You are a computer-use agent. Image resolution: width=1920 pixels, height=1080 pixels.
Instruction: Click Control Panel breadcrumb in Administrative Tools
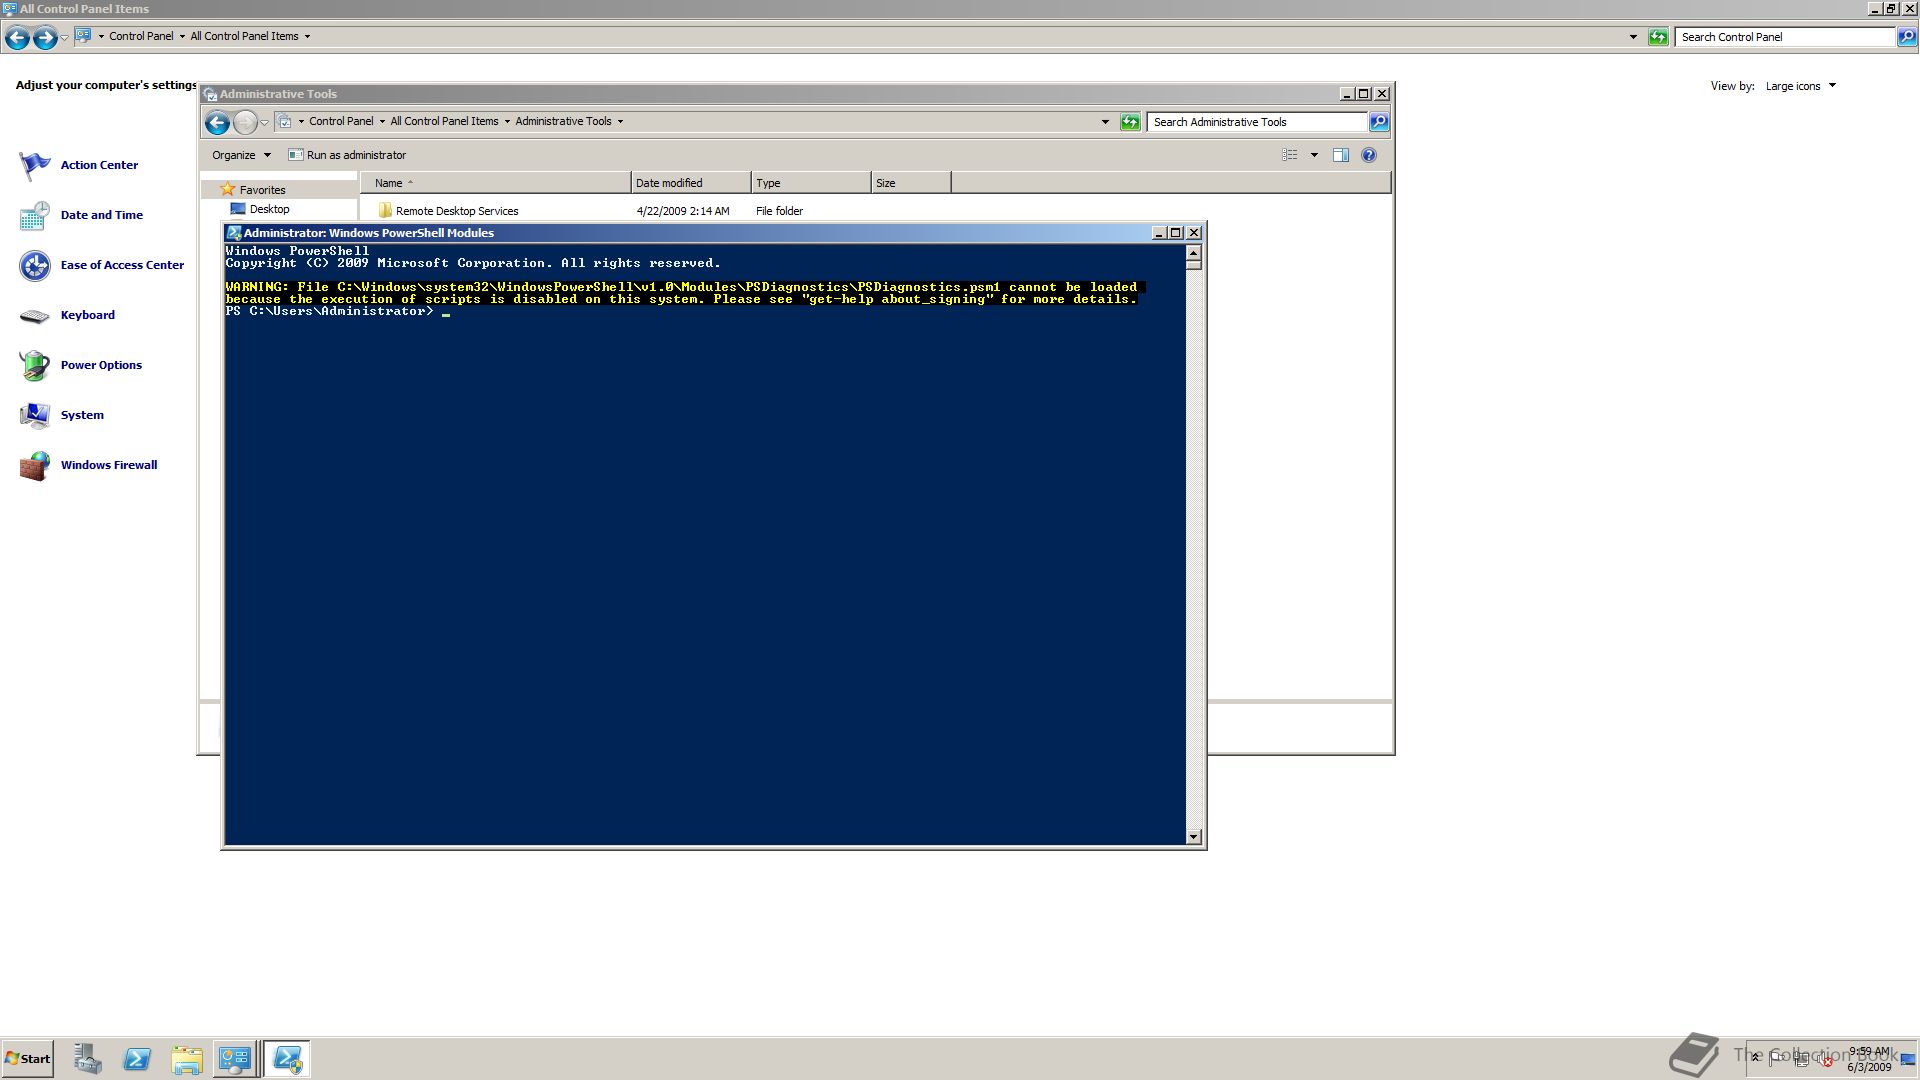341,121
